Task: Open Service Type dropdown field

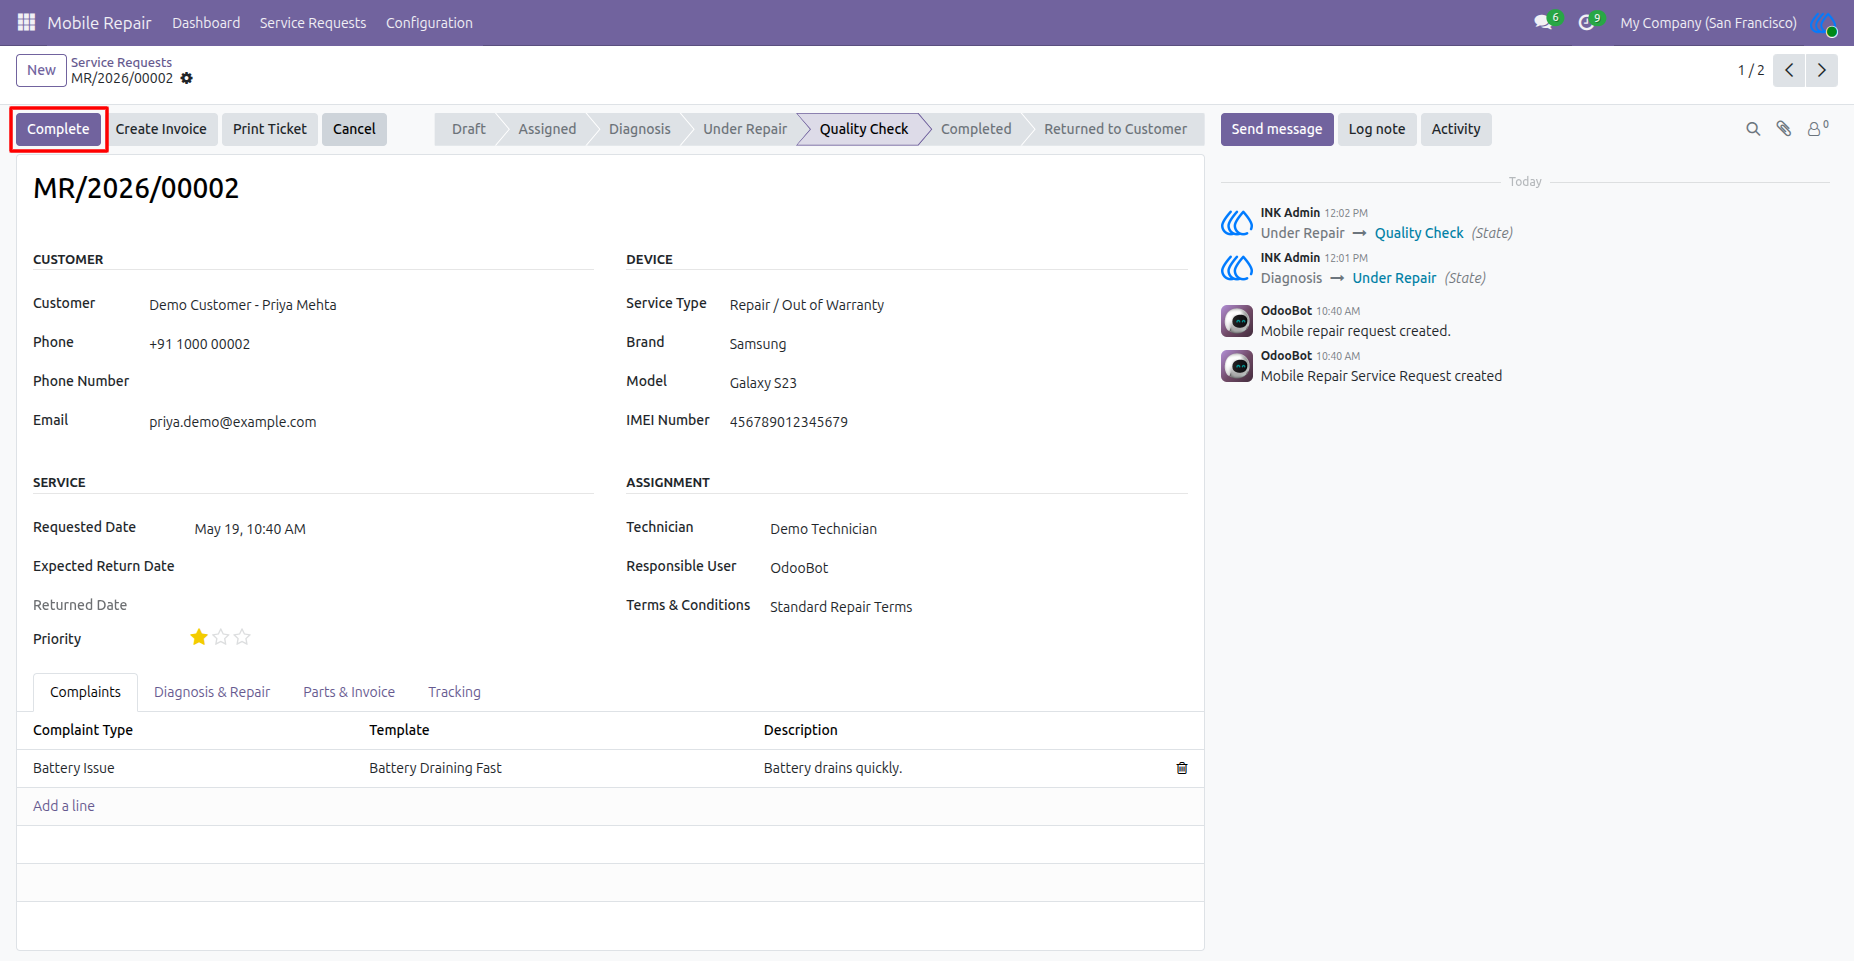Action: (x=958, y=305)
